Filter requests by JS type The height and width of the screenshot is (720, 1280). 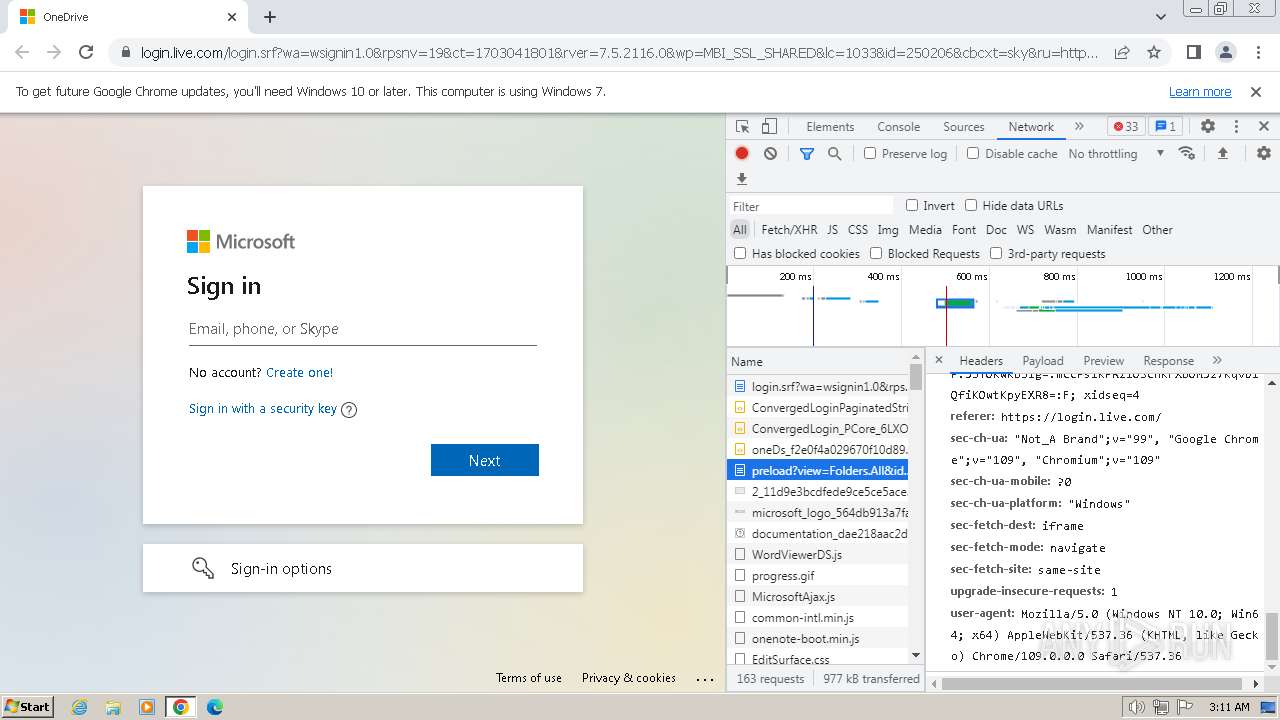pos(832,230)
